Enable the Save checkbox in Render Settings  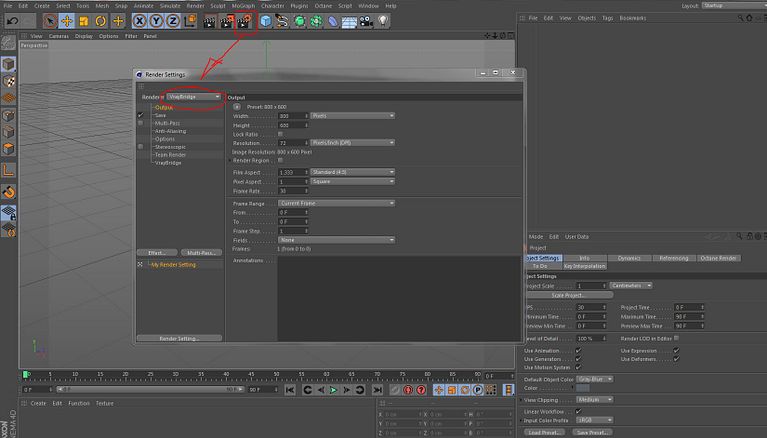click(x=140, y=115)
